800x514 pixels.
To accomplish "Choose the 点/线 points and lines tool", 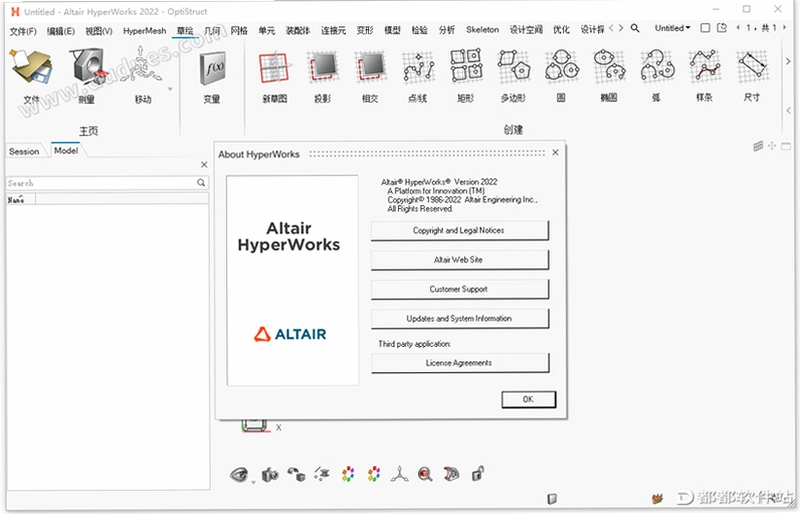I will (418, 76).
